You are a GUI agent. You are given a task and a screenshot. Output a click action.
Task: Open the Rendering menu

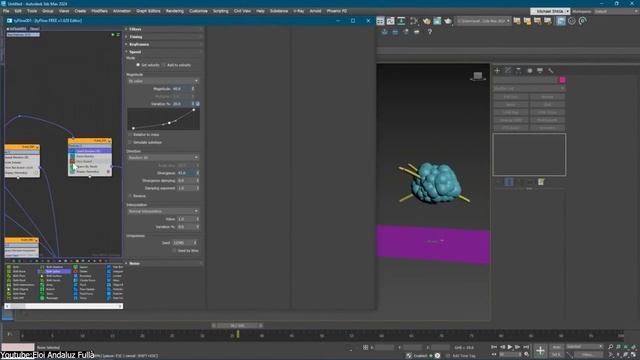[175, 11]
